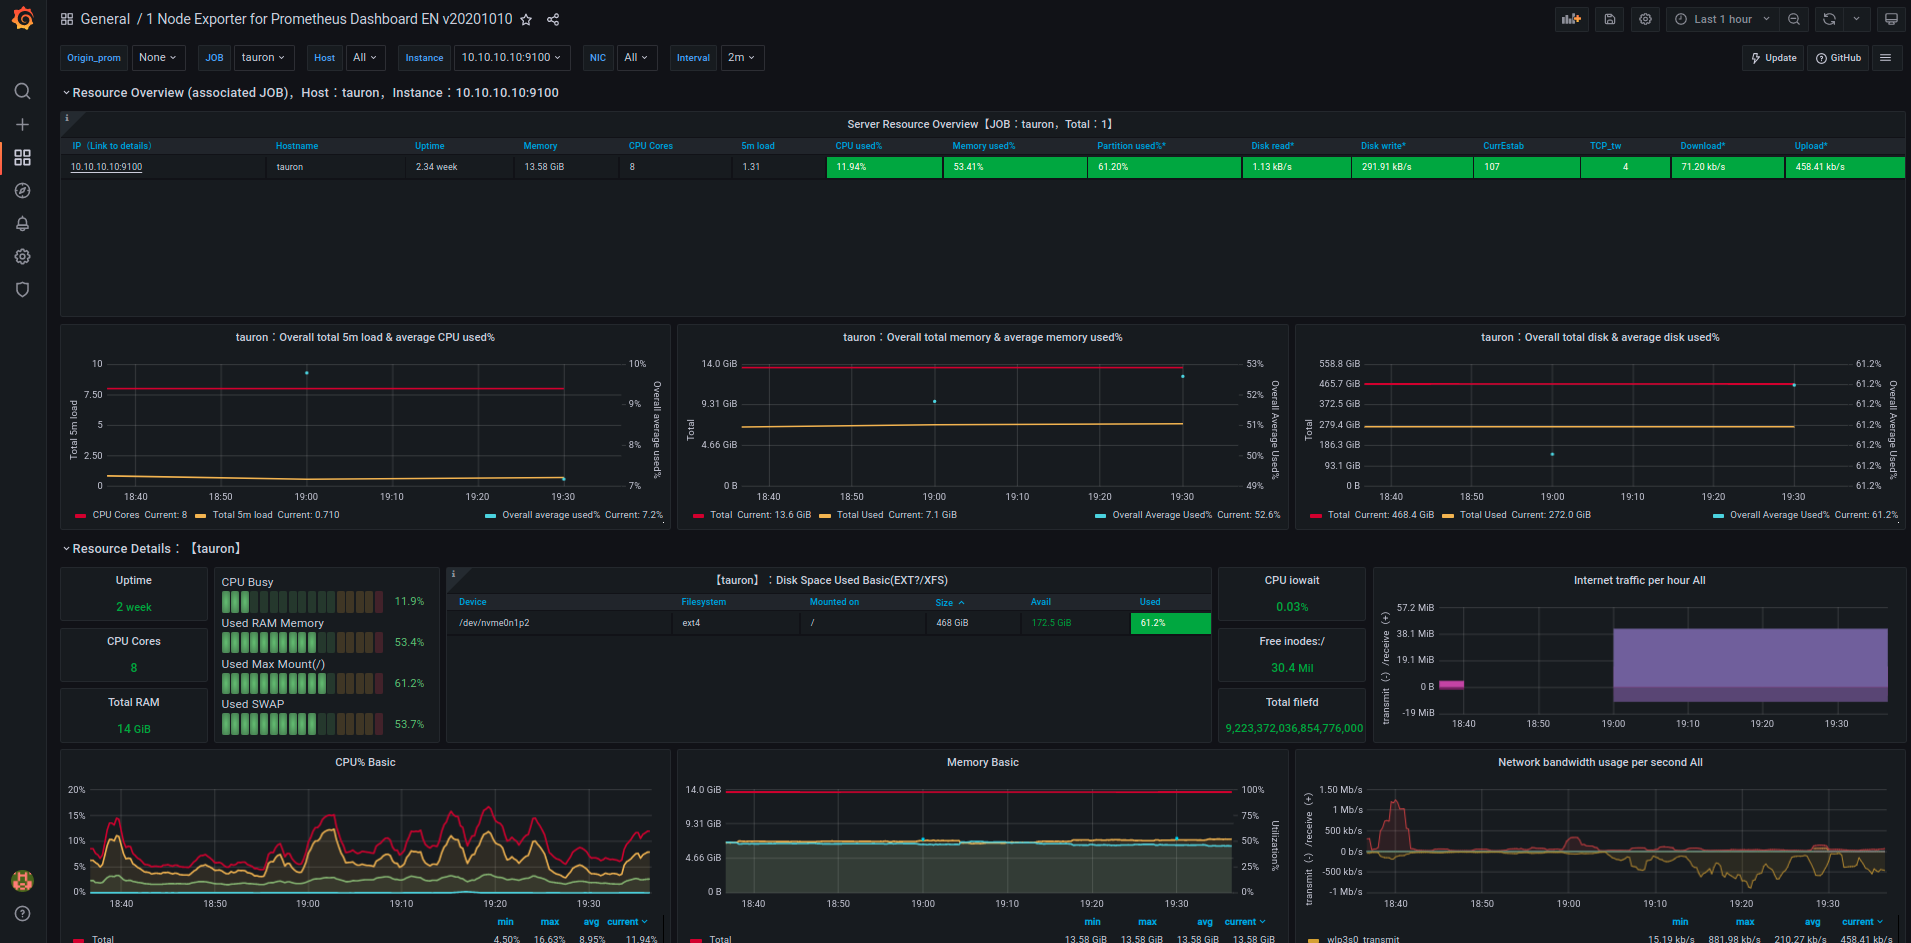
Task: Click the Update button
Action: click(1773, 57)
